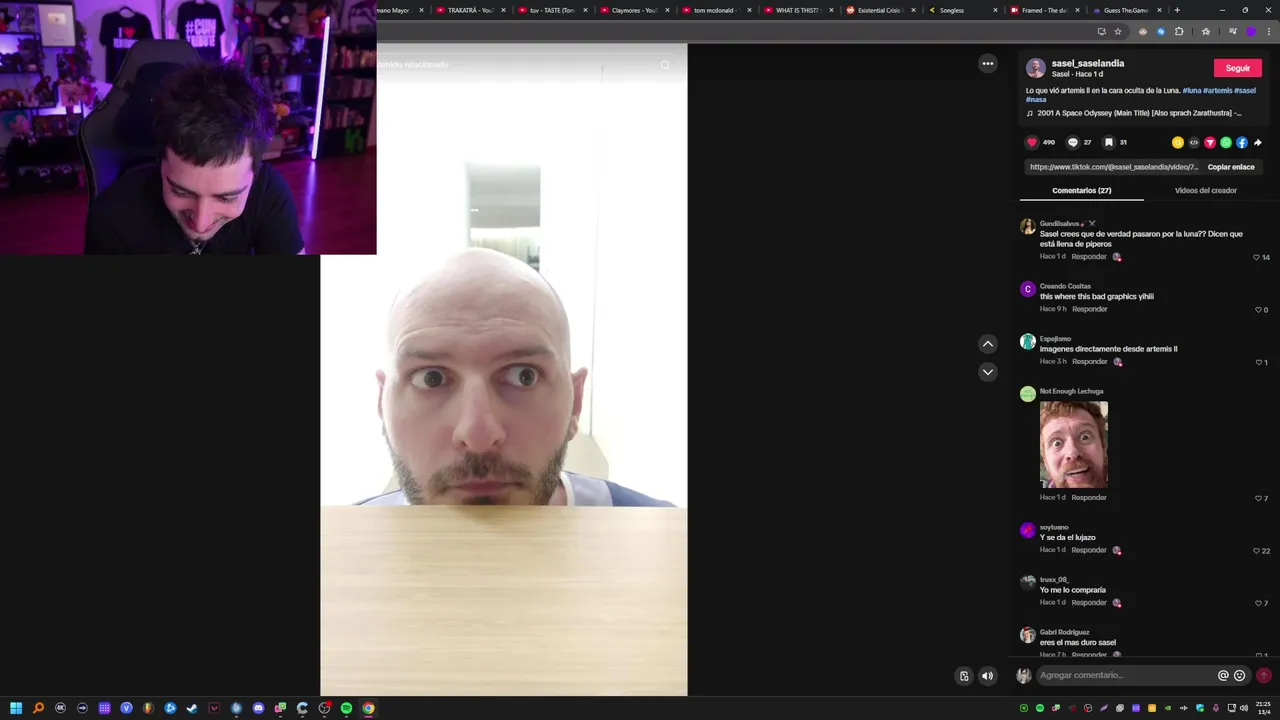
Task: Send comment with the red arrow button
Action: [x=1264, y=675]
